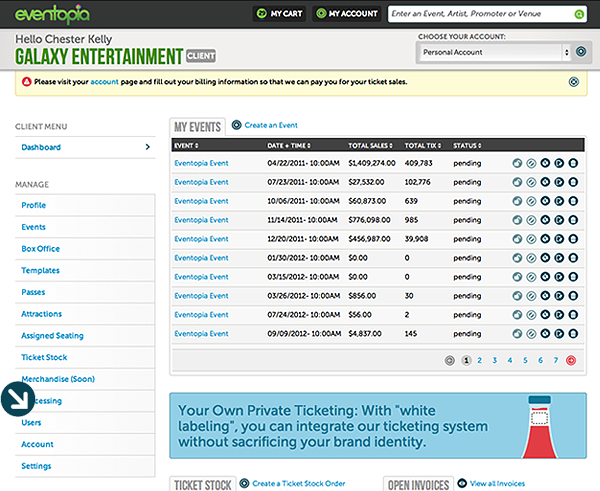Click the edit pencil icon for the 11/14/2011 event
Screen dimensions: 600x491
(x=531, y=220)
